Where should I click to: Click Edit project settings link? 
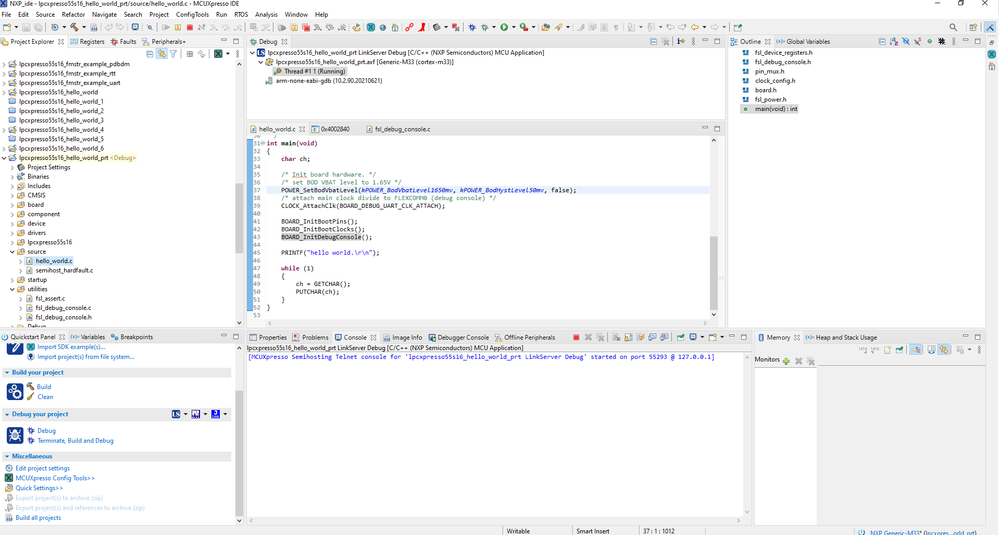(43, 468)
